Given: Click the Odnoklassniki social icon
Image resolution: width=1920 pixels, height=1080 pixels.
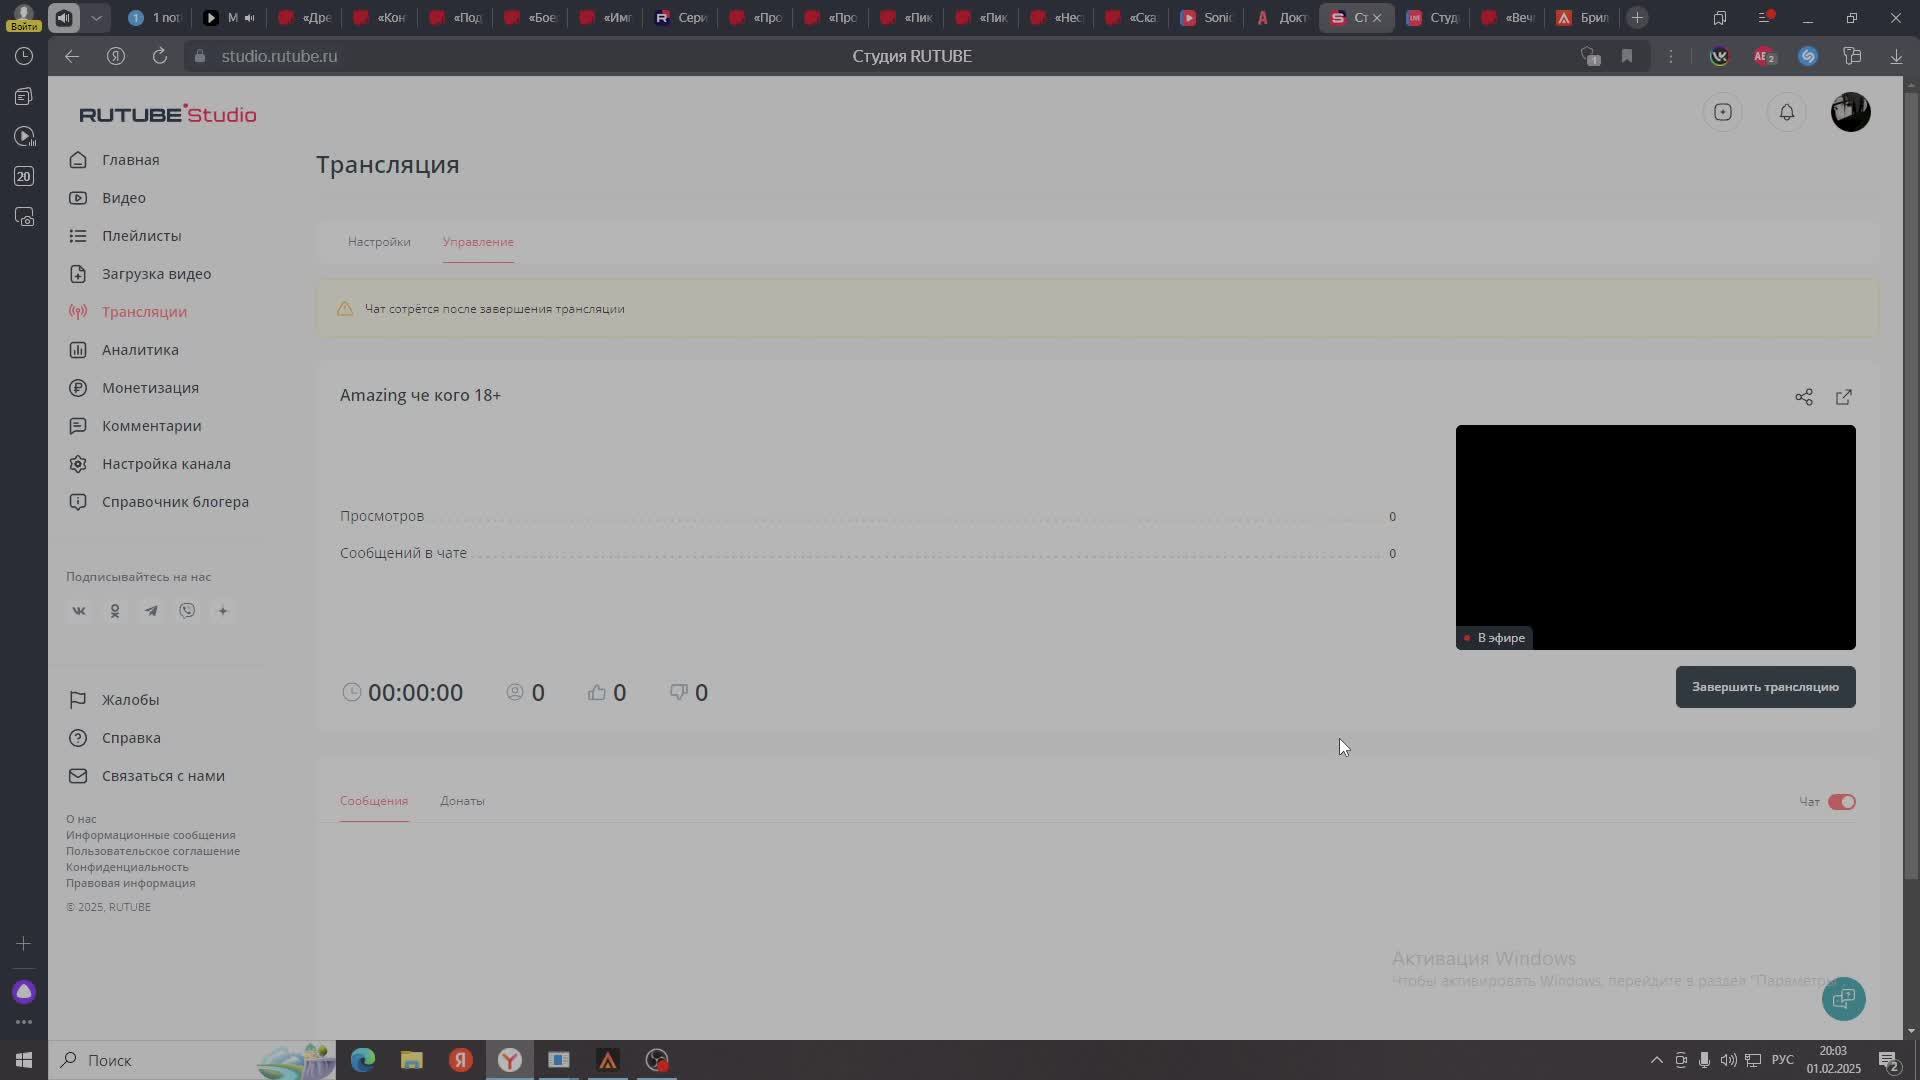Looking at the screenshot, I should (x=115, y=611).
